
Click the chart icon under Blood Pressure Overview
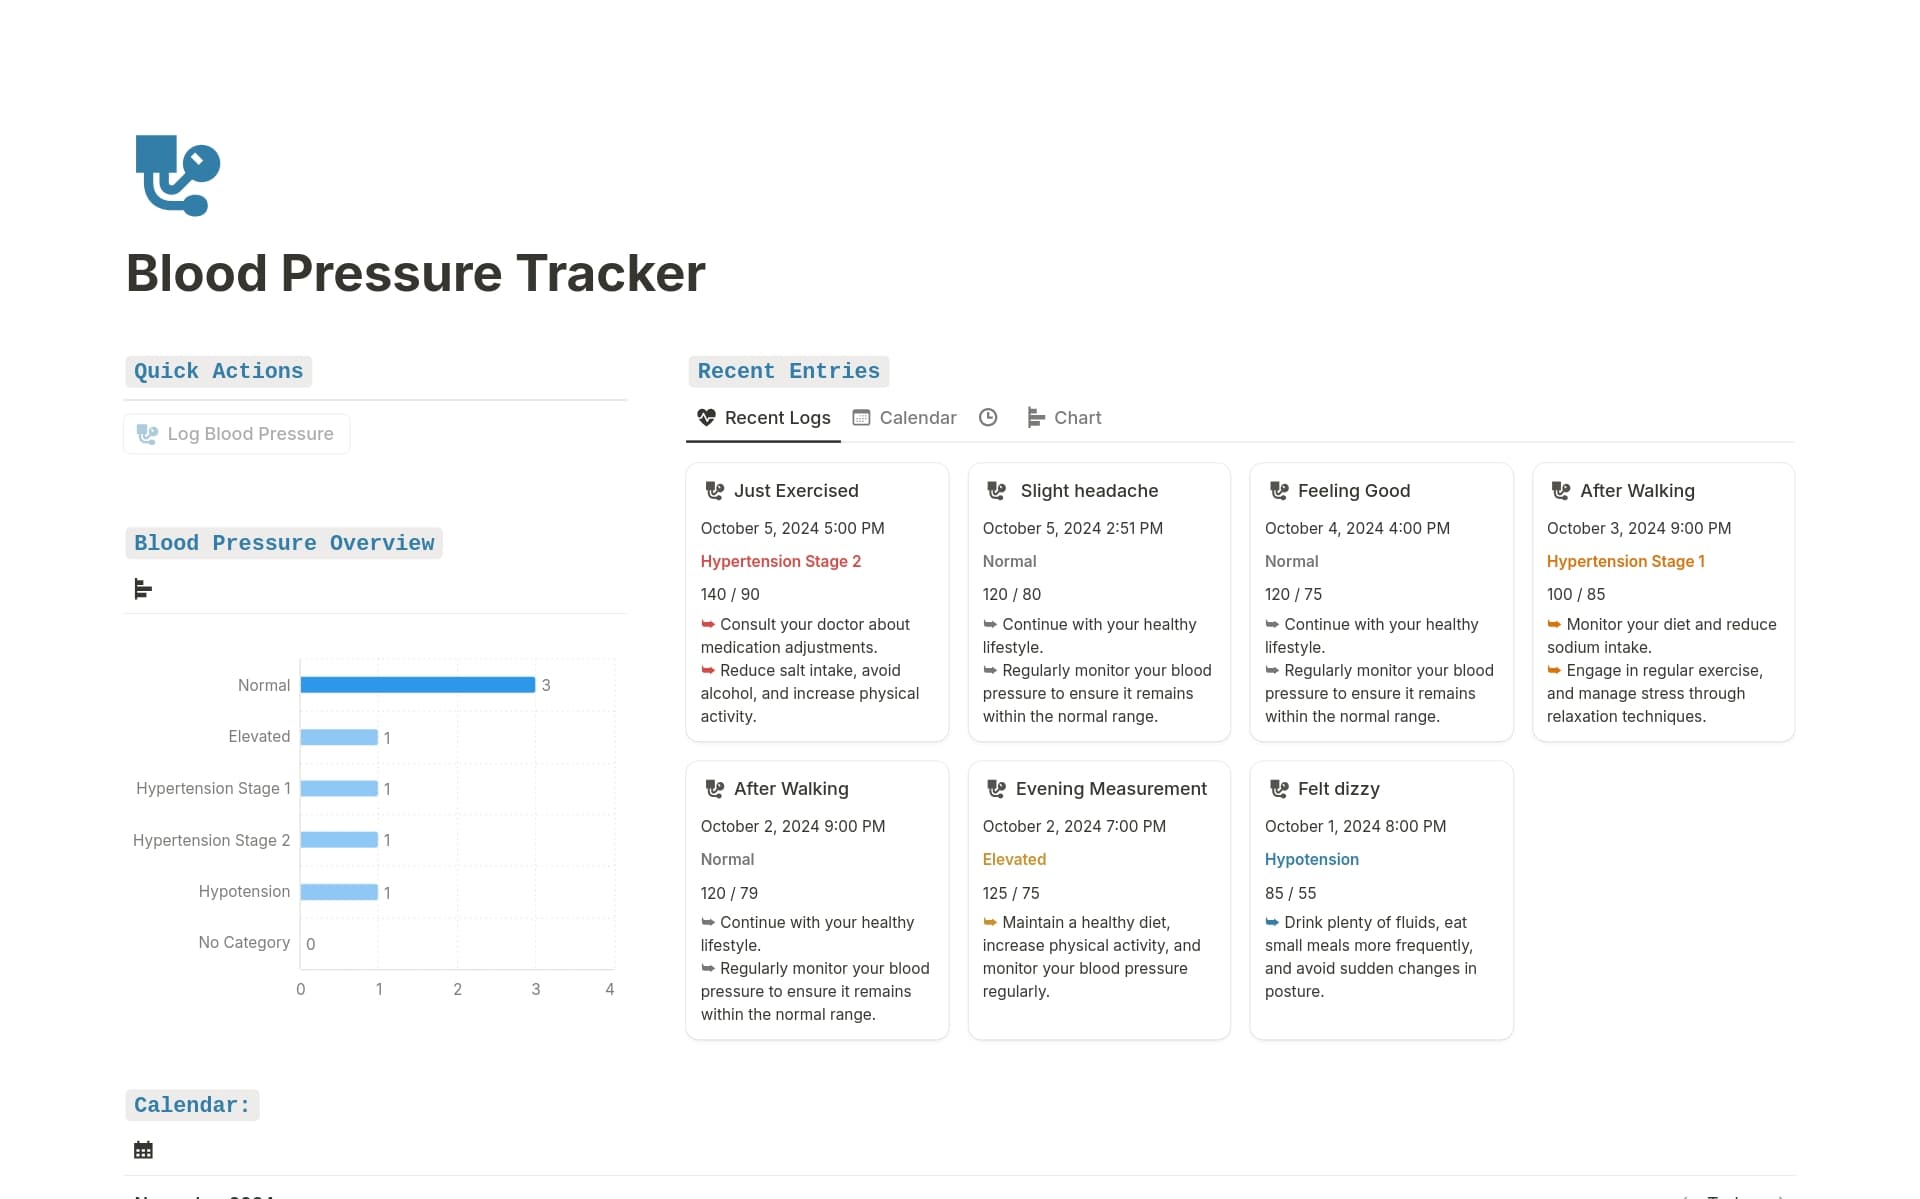(x=142, y=588)
